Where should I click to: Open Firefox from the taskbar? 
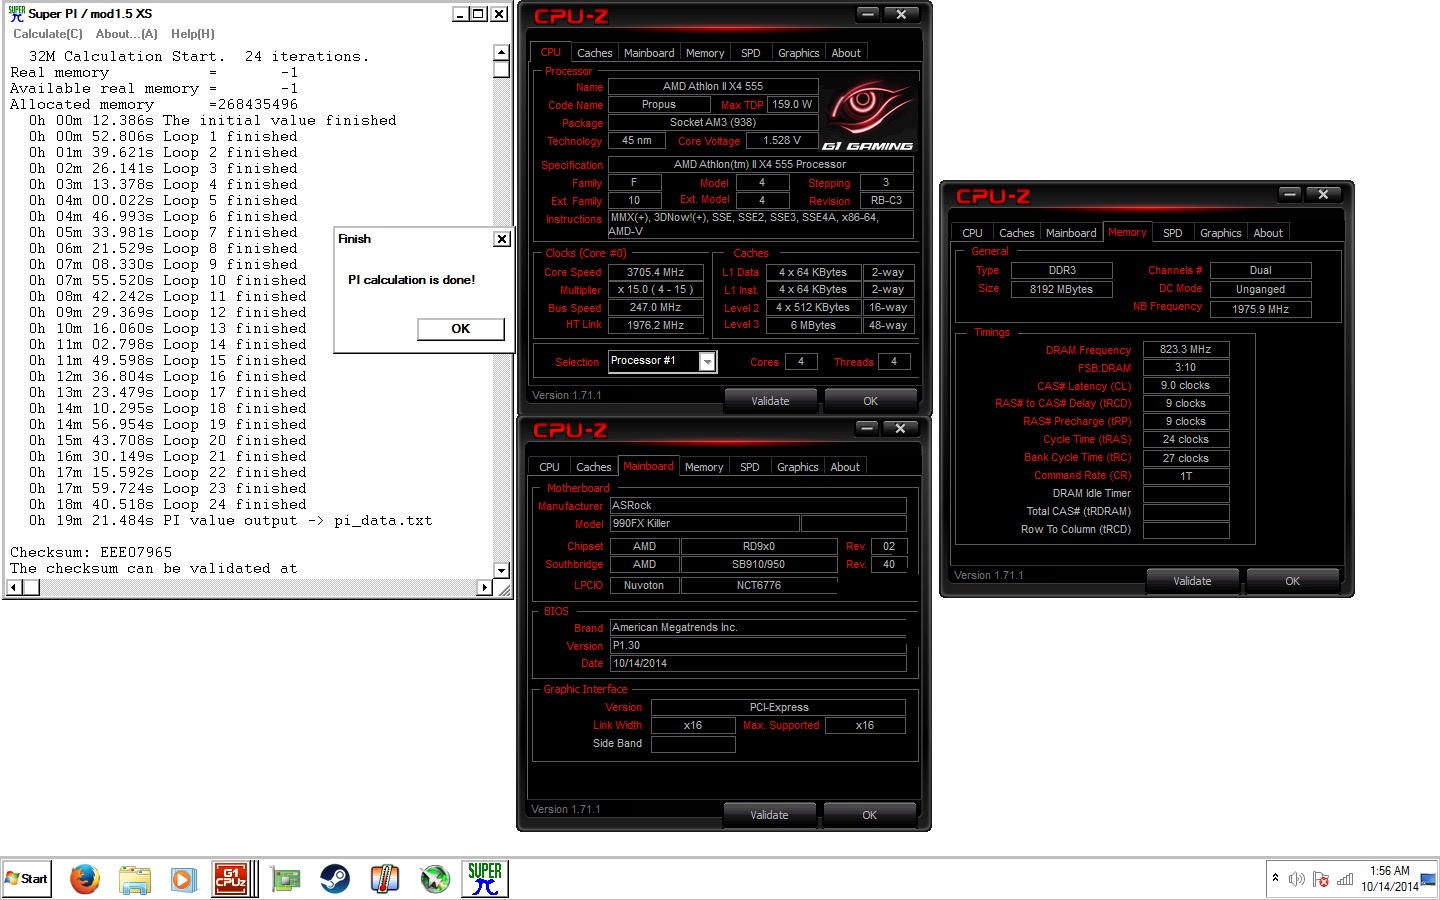click(85, 879)
